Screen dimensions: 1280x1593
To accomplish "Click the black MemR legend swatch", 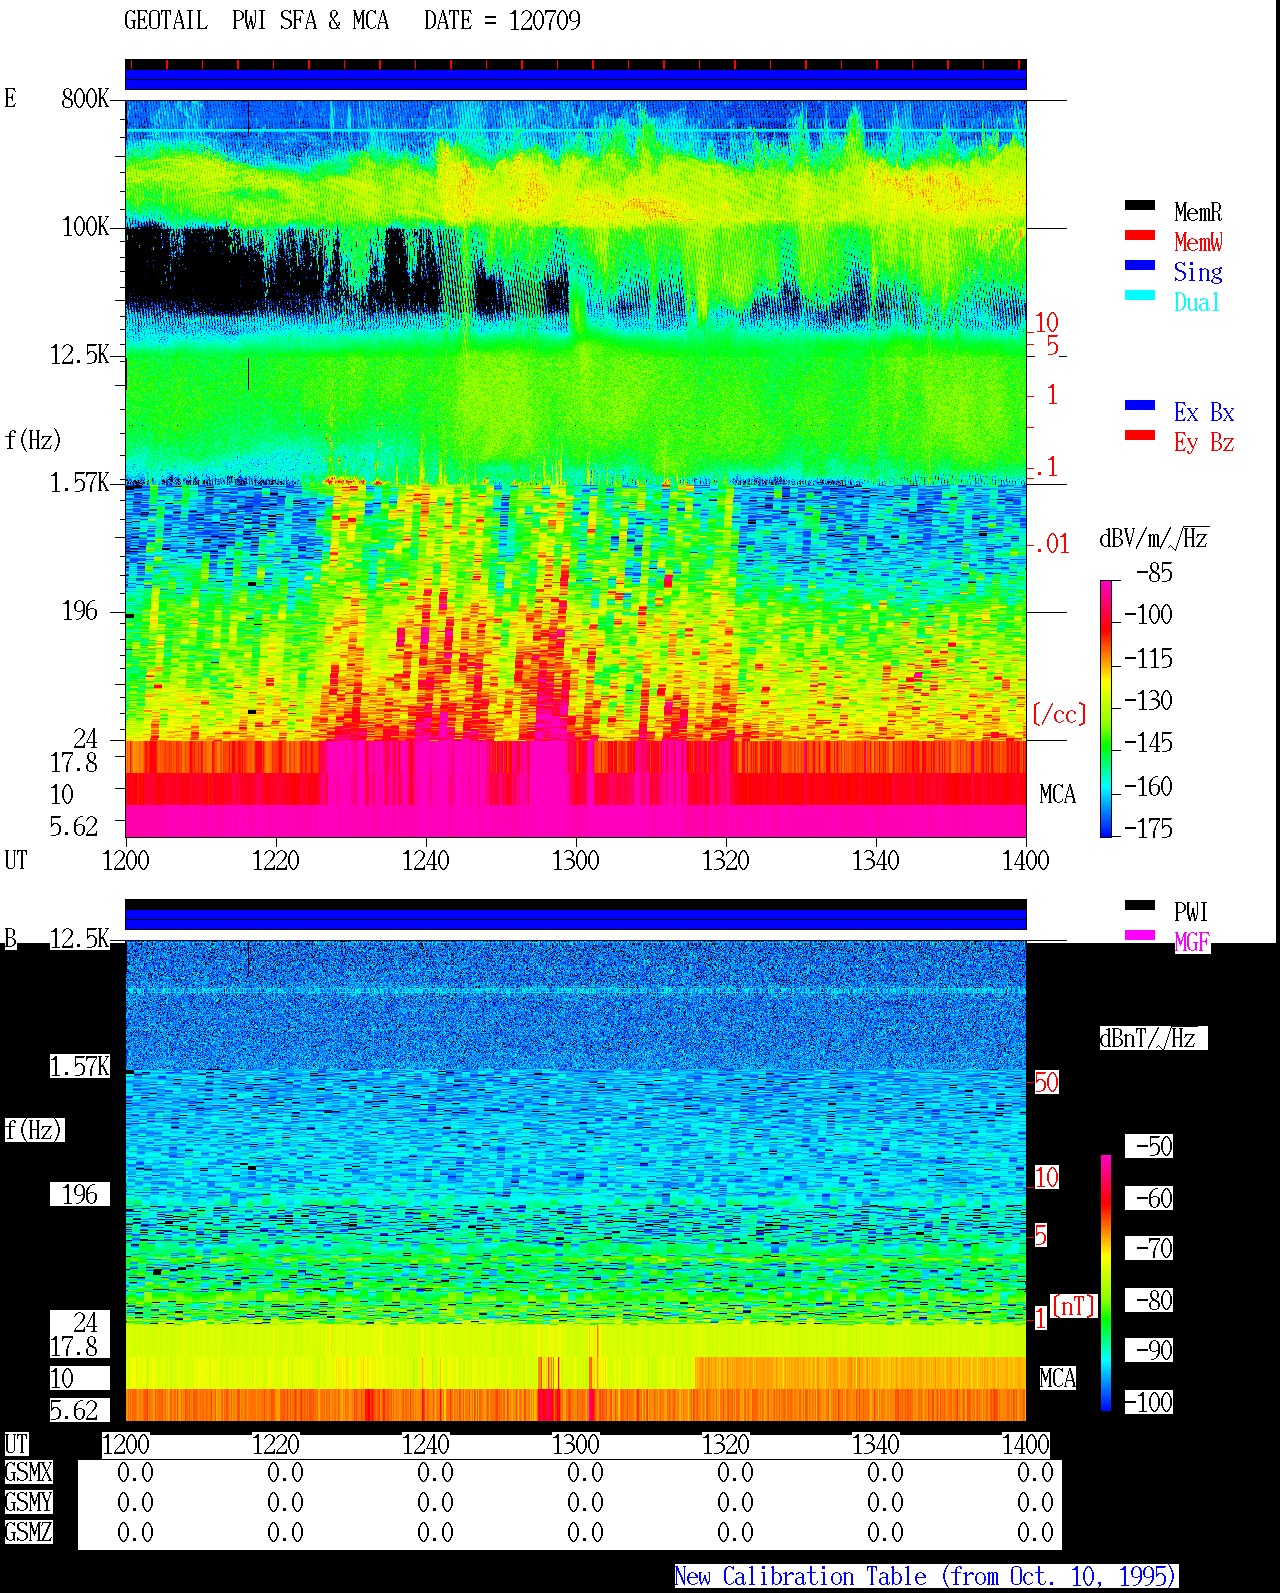I will (1140, 206).
